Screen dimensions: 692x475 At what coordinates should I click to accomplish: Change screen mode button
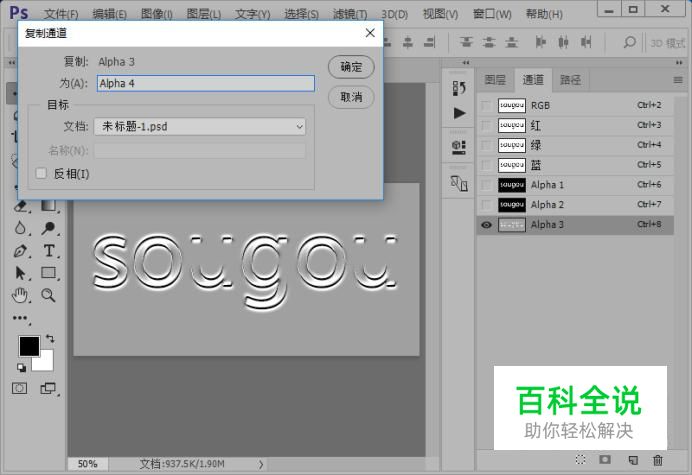pos(48,388)
